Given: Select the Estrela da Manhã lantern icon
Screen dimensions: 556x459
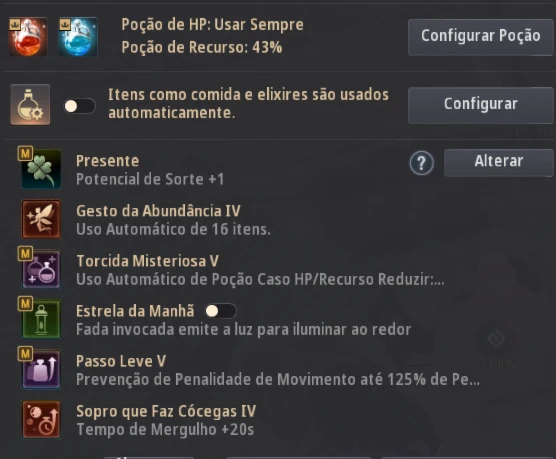Looking at the screenshot, I should pyautogui.click(x=41, y=319).
